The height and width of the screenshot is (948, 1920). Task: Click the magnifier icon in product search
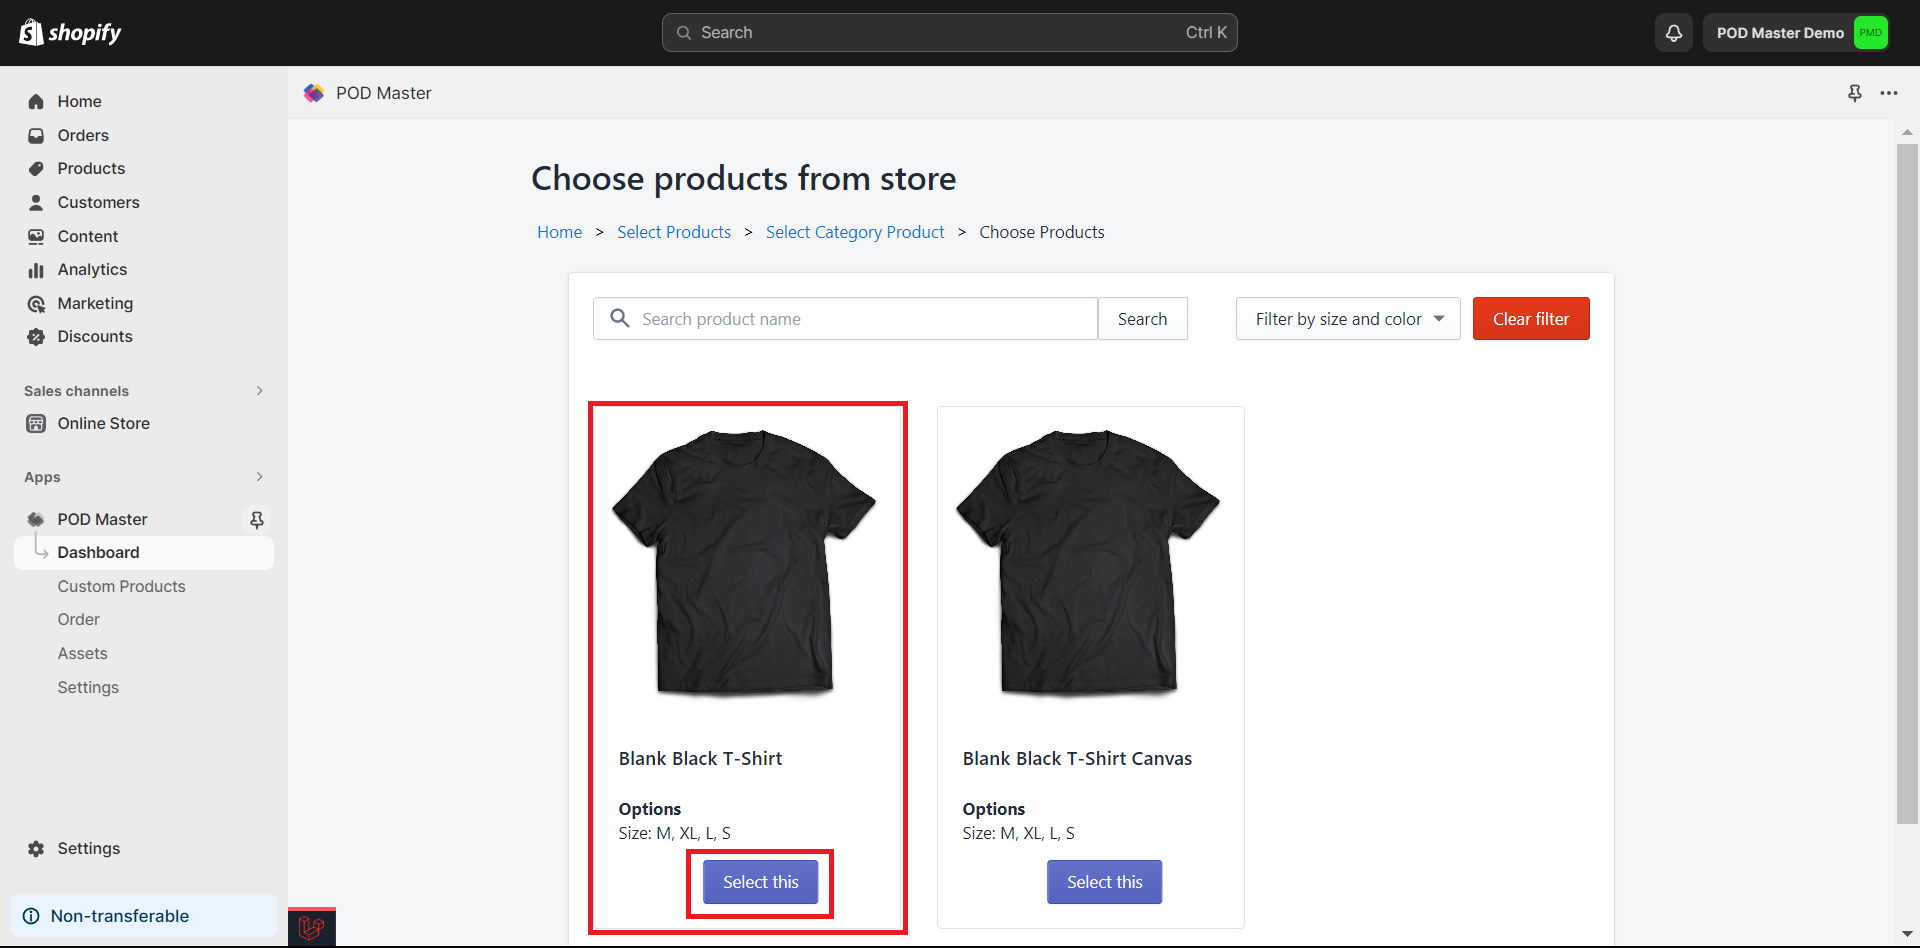coord(620,318)
